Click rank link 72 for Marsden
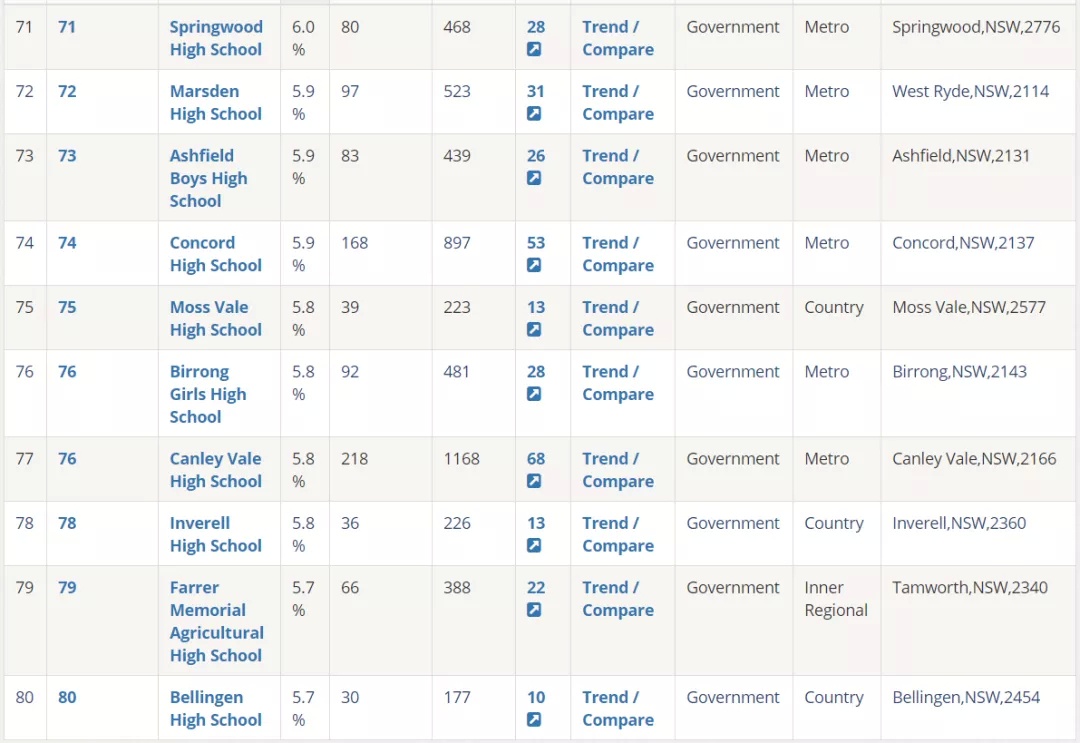The height and width of the screenshot is (743, 1080). coord(67,91)
